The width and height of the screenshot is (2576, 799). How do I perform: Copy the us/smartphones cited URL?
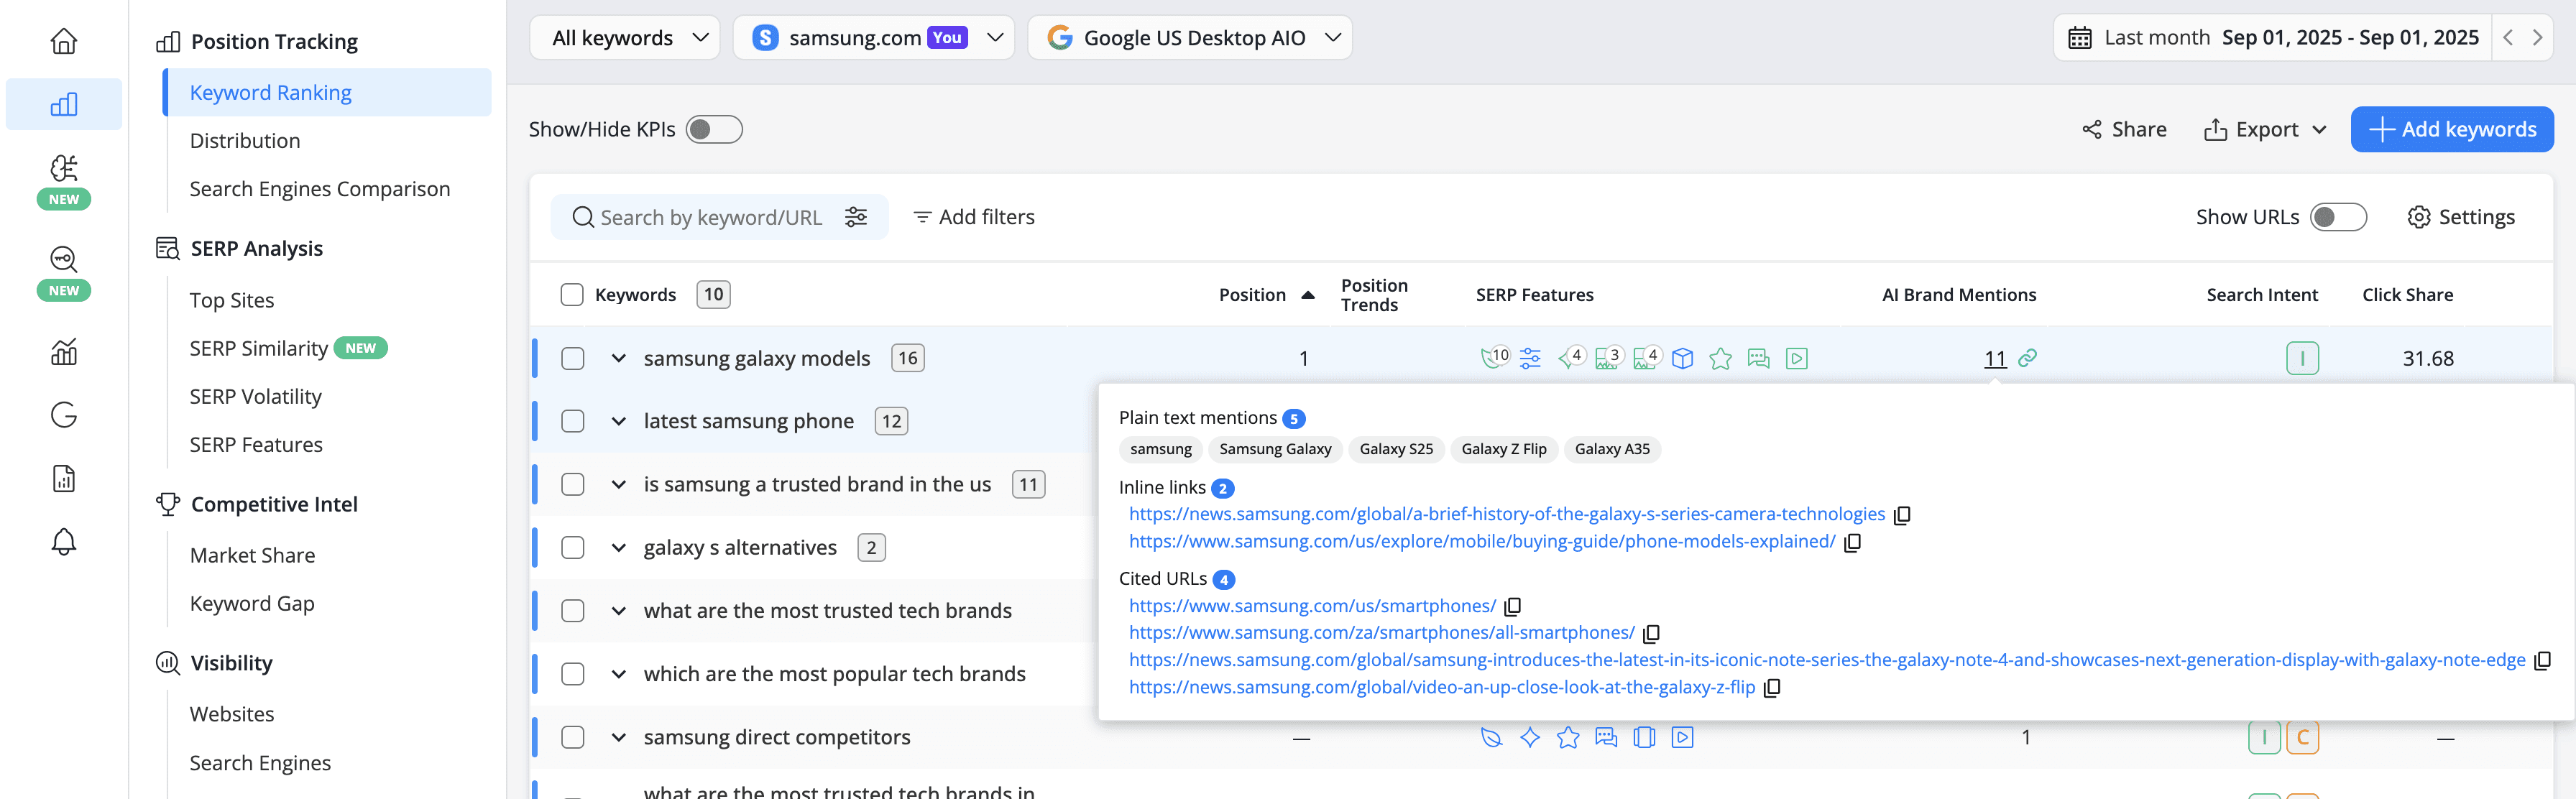(1512, 607)
